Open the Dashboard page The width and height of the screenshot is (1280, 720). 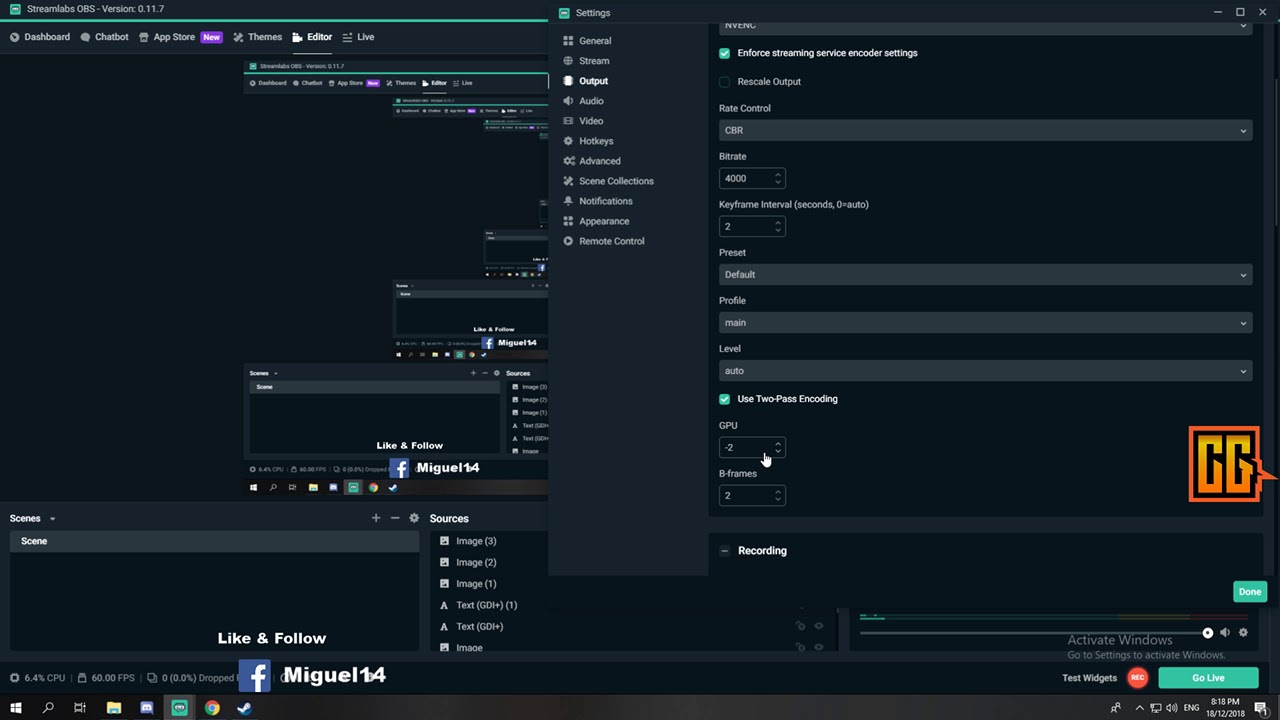(40, 37)
